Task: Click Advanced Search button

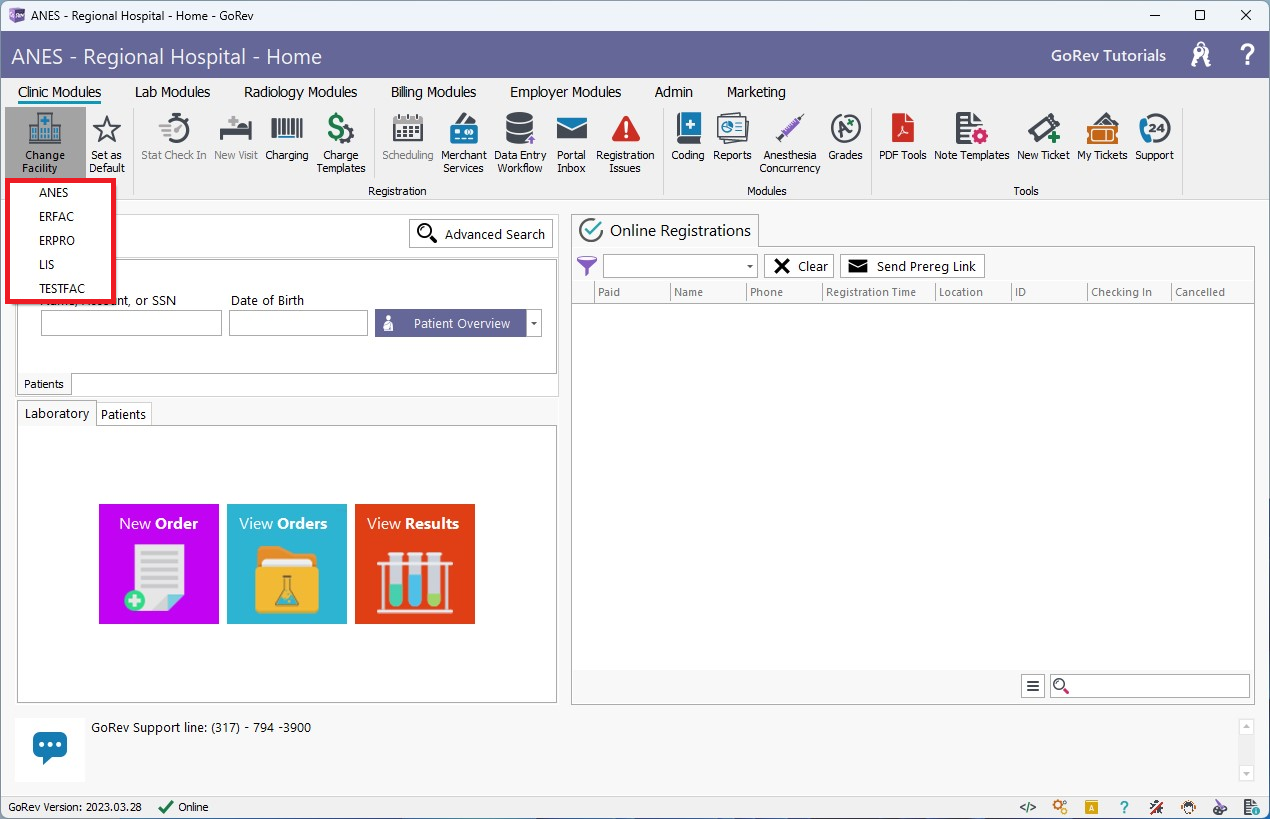Action: click(481, 234)
